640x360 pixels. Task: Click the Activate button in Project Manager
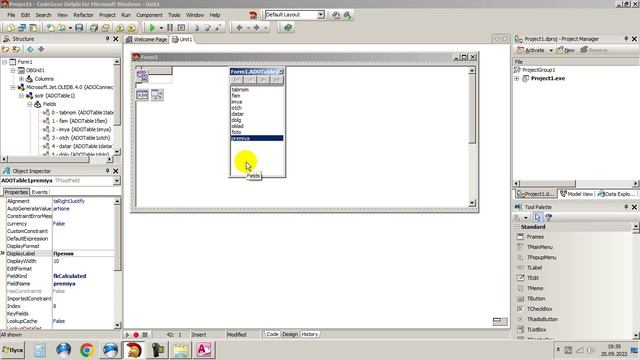pos(531,50)
